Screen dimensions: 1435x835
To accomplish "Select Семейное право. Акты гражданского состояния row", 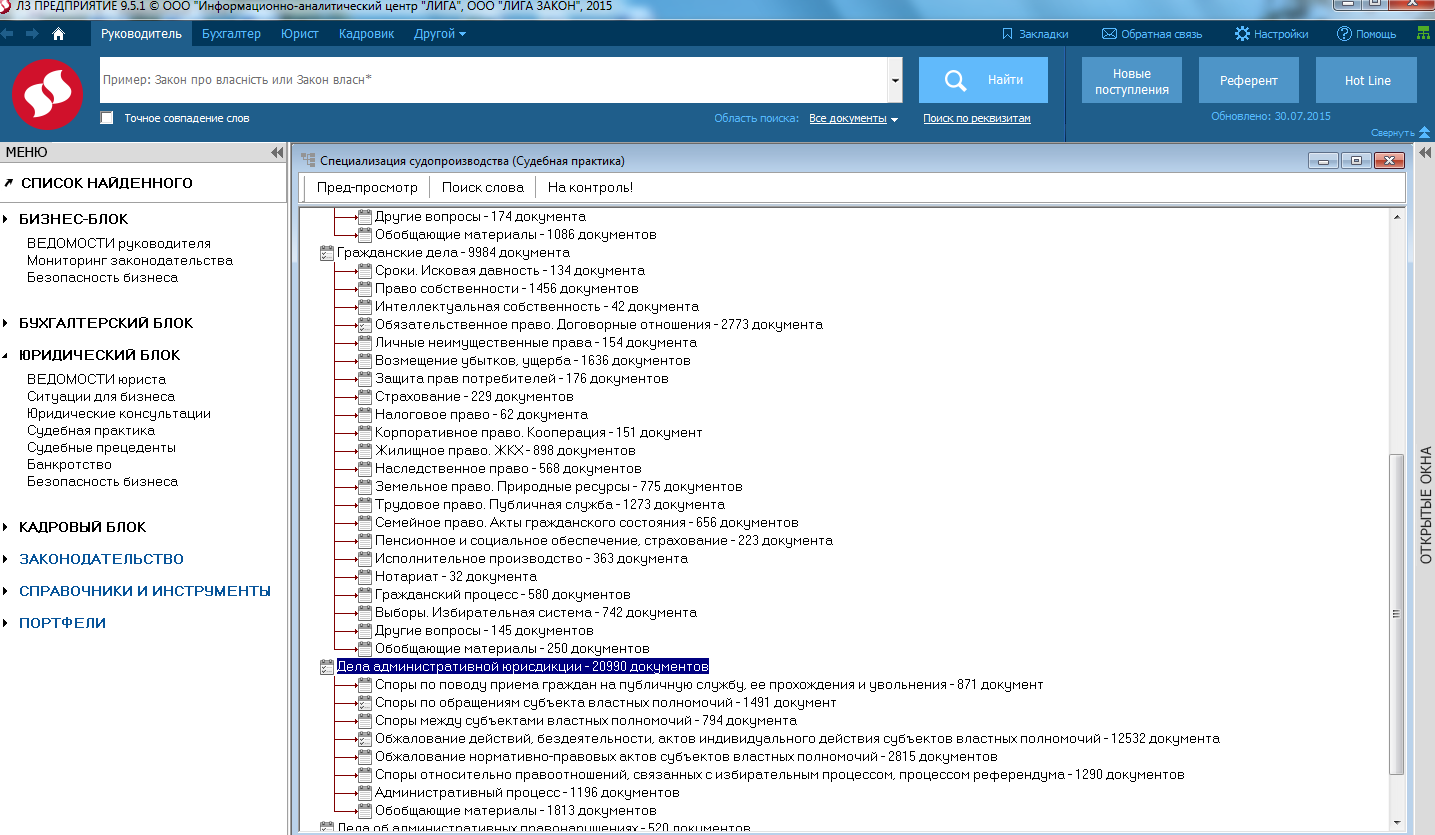I will click(586, 523).
